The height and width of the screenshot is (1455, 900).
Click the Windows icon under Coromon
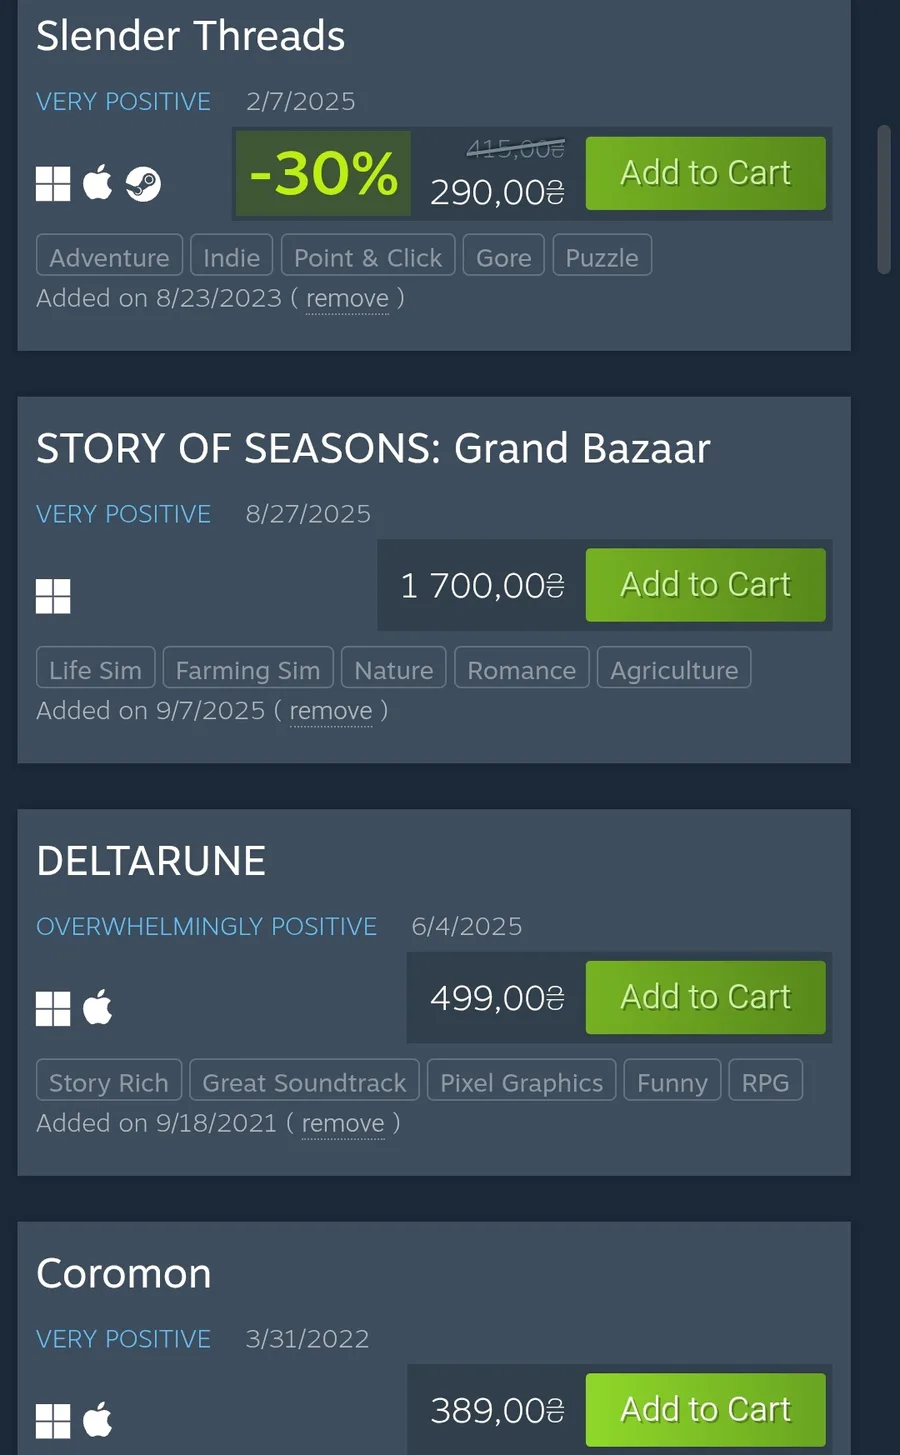click(53, 1421)
